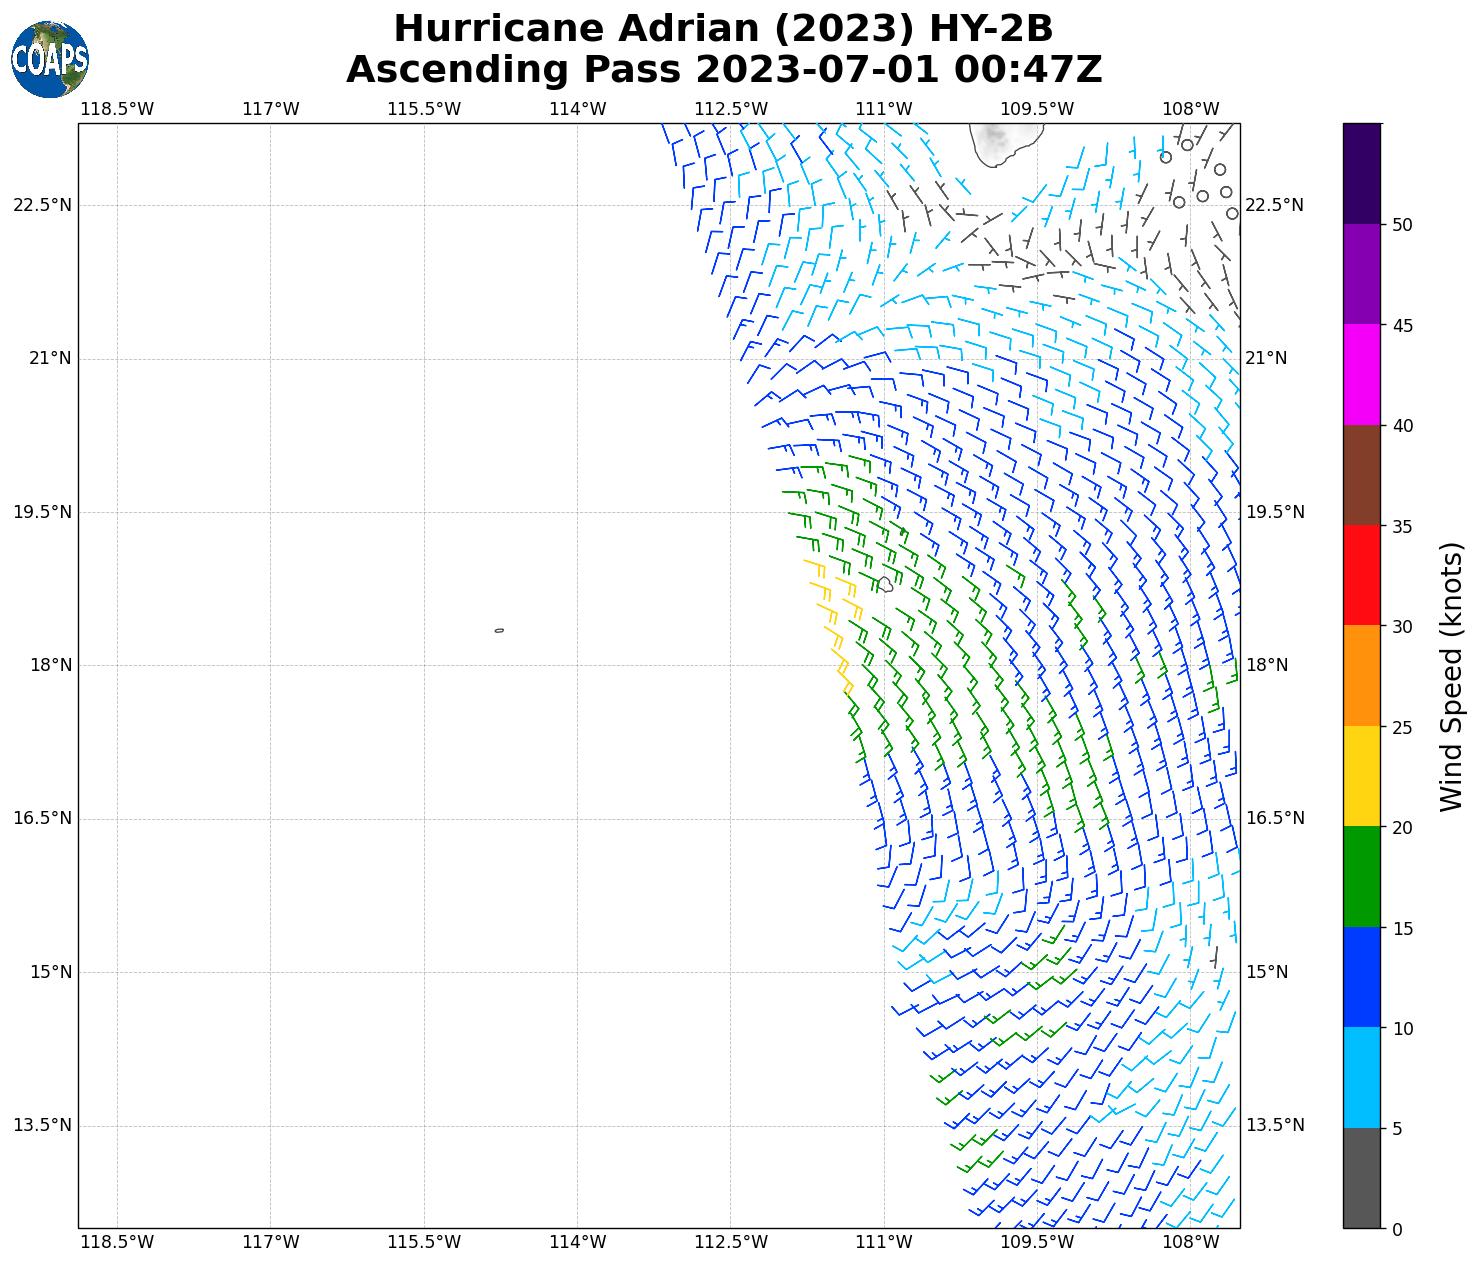This screenshot has width=1480, height=1264.
Task: Click the yellow wind barbs cluster
Action: coord(832,620)
